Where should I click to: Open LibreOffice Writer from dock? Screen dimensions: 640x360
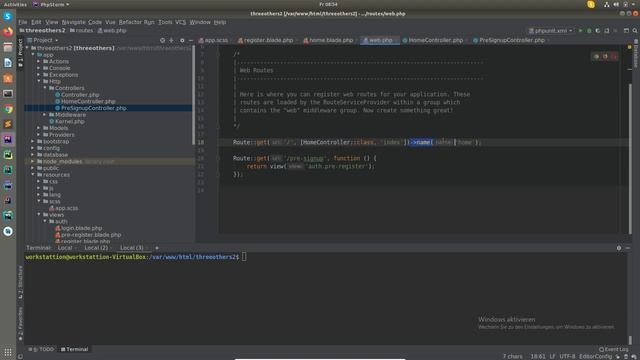[8, 62]
